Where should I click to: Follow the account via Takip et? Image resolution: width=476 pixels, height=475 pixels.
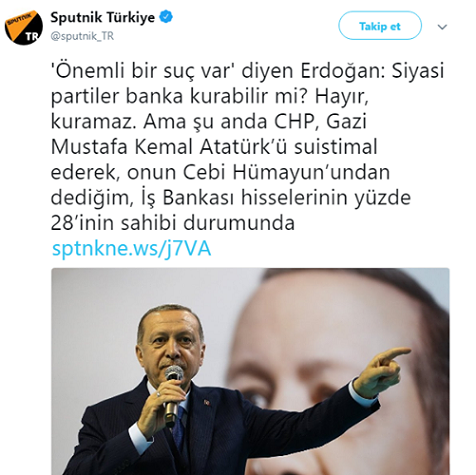(x=380, y=26)
